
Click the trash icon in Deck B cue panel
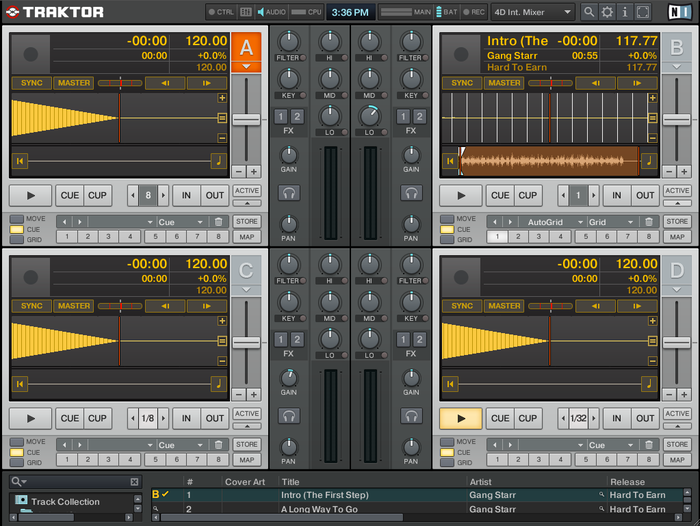click(649, 222)
